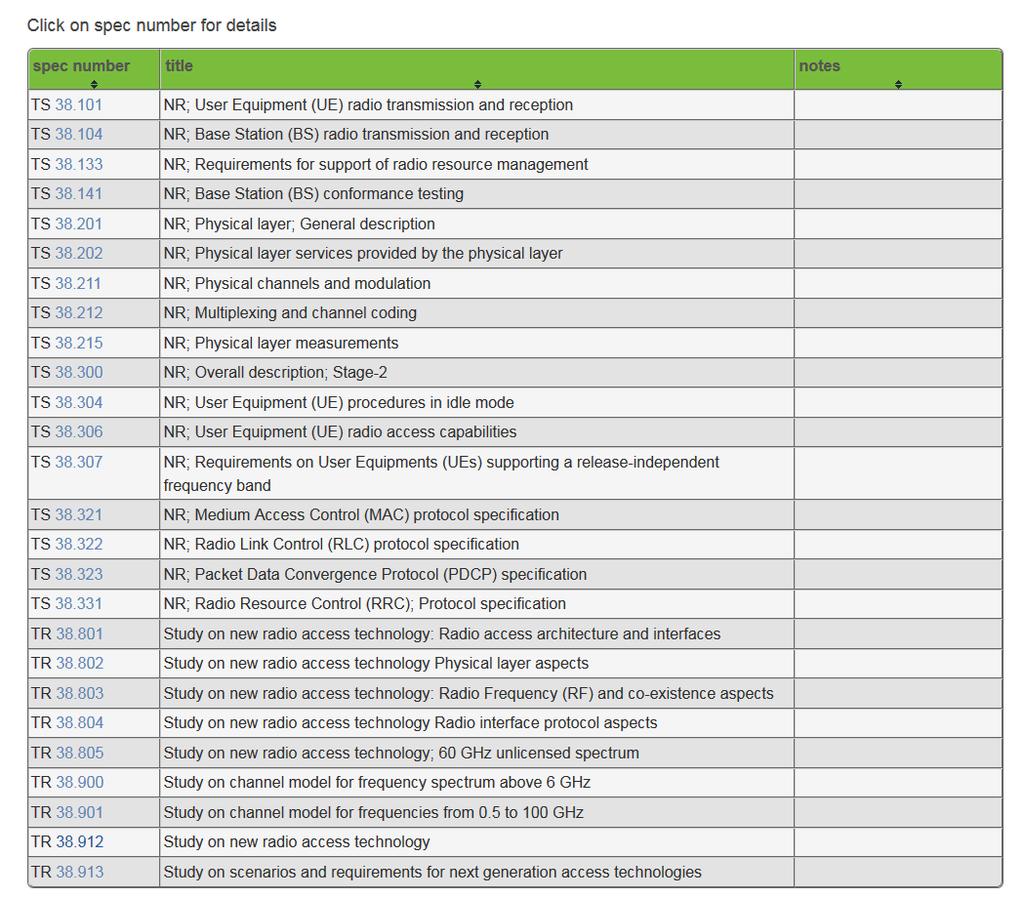Open spec link 38.321

78,514
